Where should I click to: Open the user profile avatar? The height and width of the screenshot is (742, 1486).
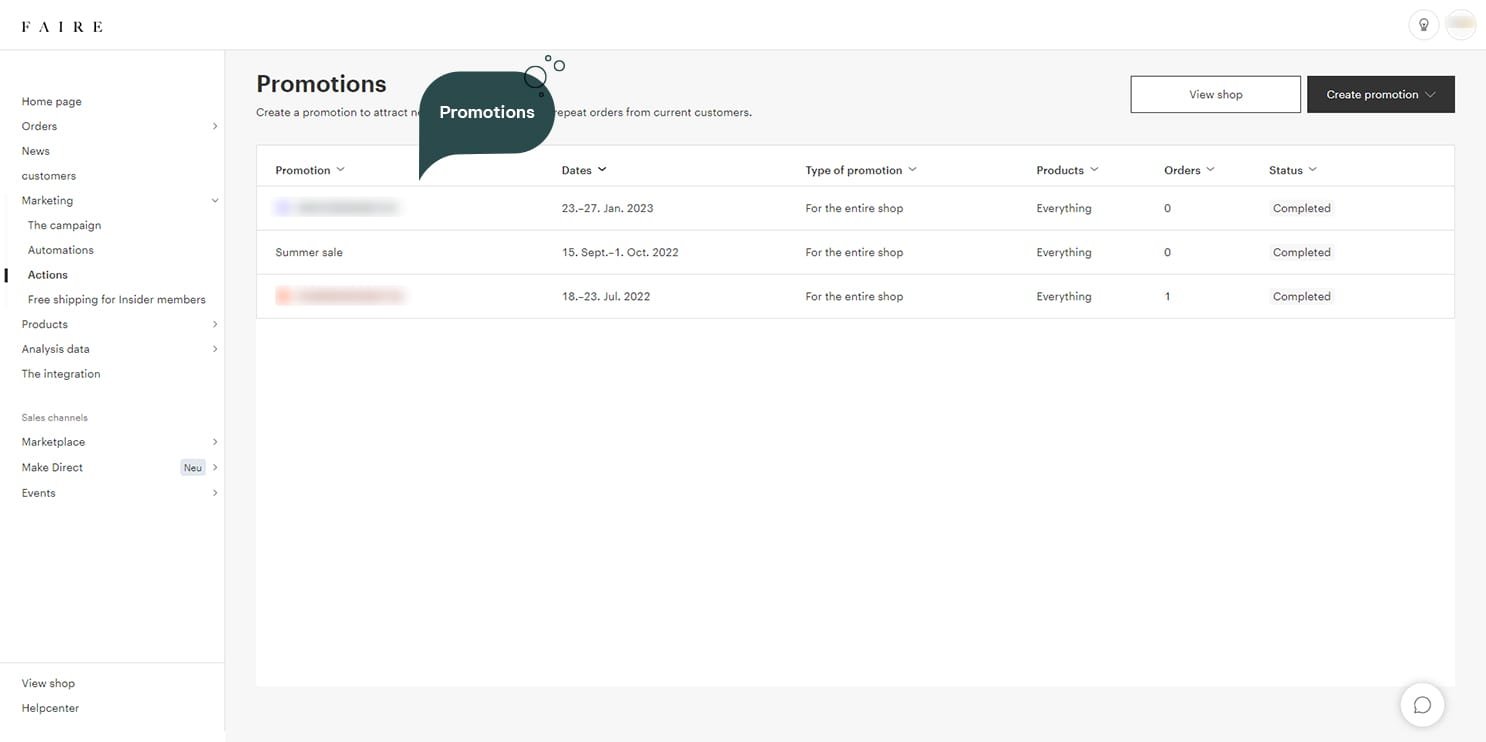[x=1461, y=25]
